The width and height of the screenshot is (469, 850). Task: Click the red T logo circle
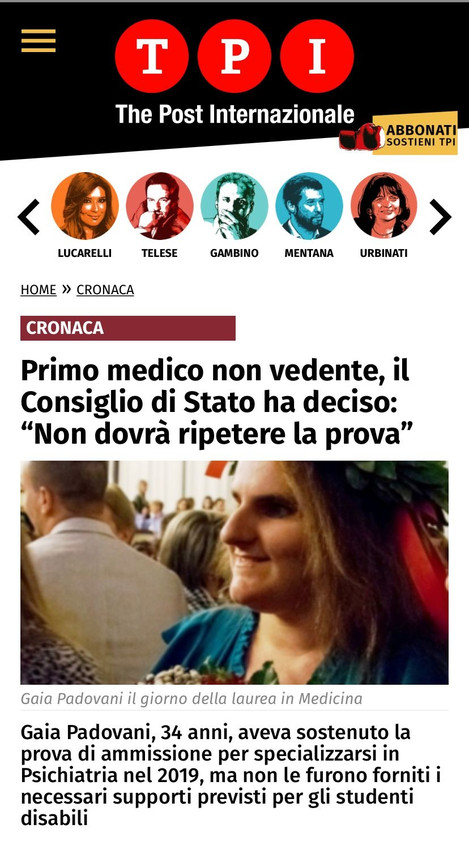152,56
